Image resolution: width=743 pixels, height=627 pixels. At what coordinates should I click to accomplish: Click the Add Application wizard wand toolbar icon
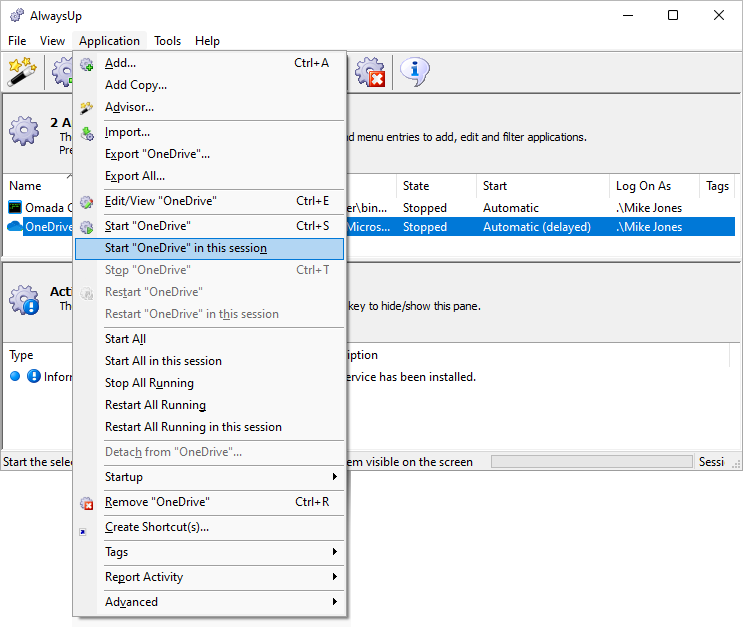[22, 72]
